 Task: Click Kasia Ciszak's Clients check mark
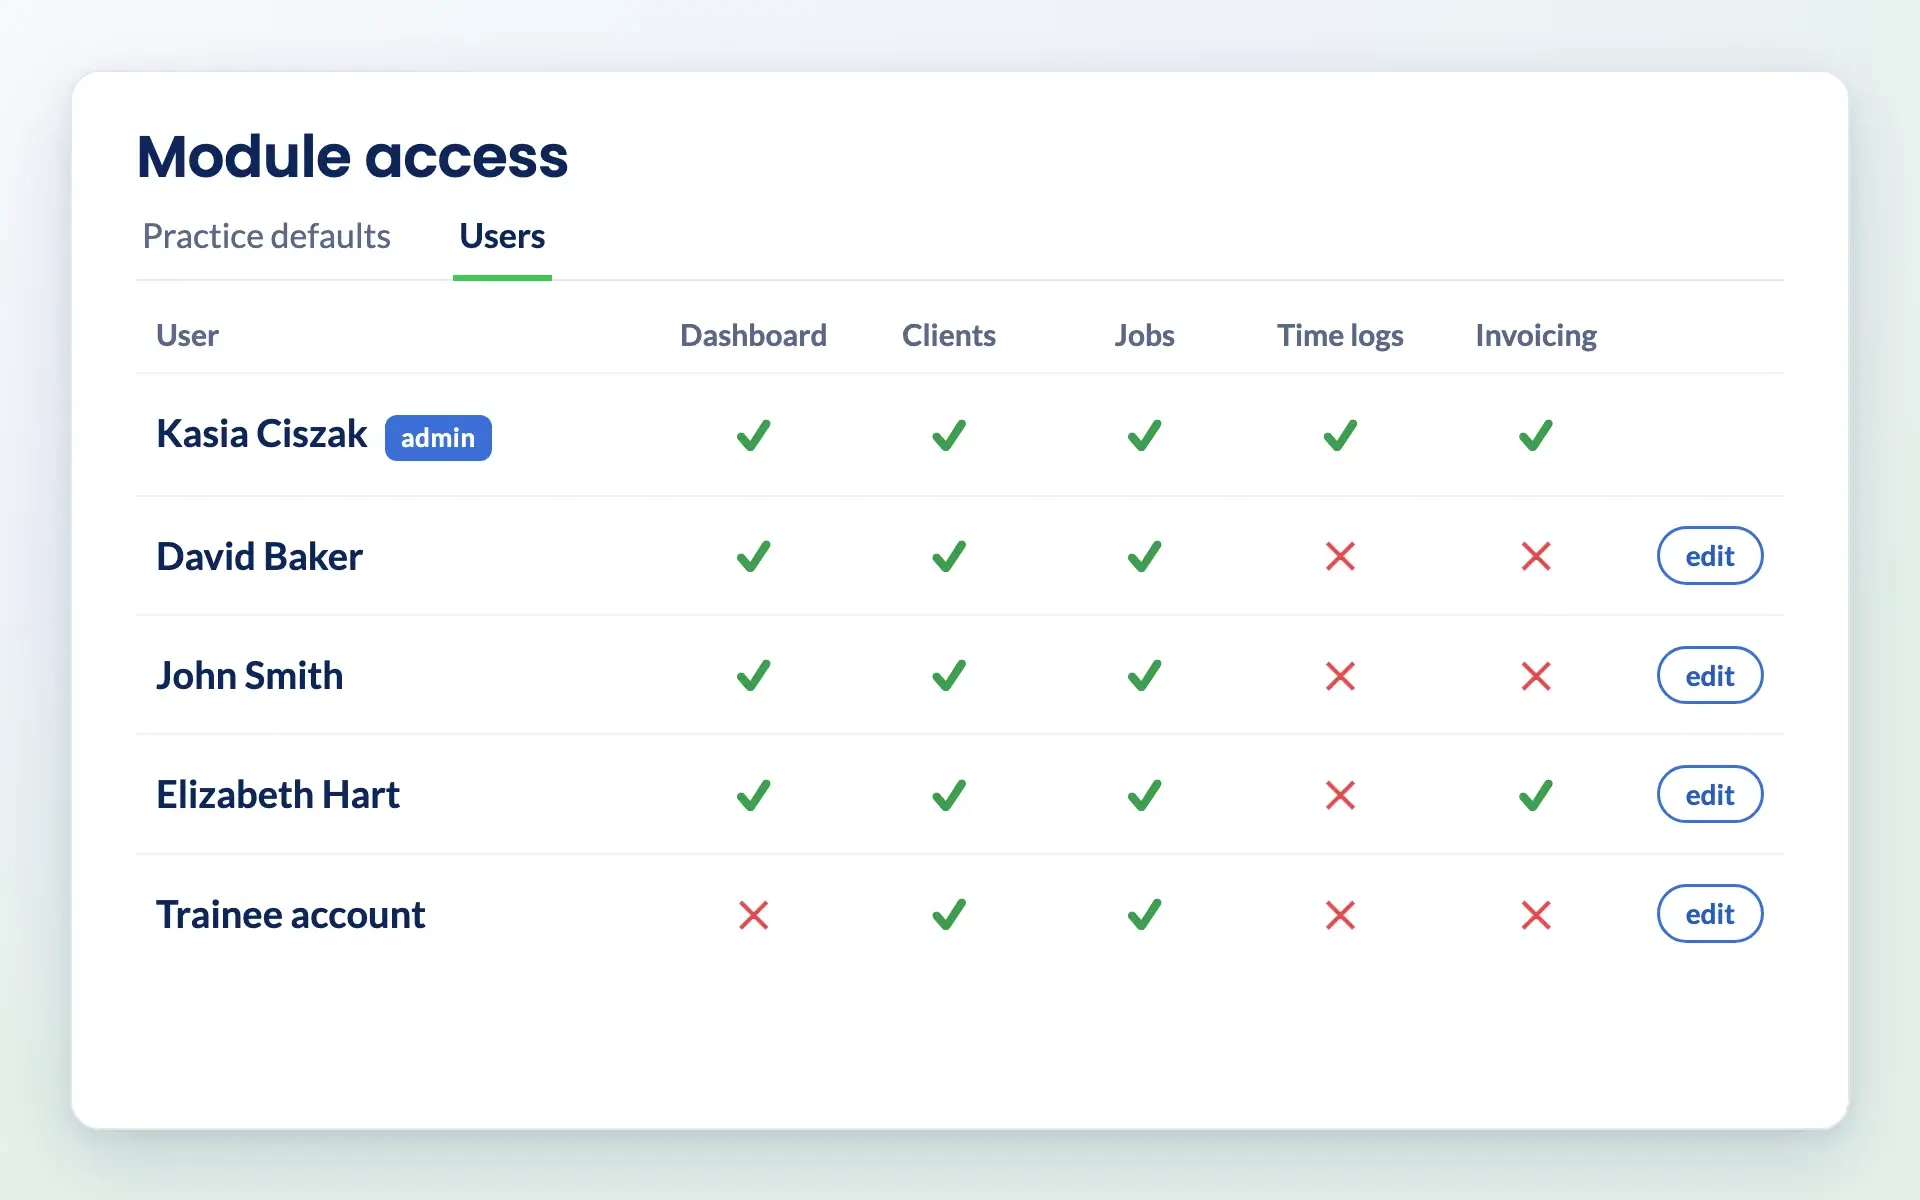coord(949,435)
